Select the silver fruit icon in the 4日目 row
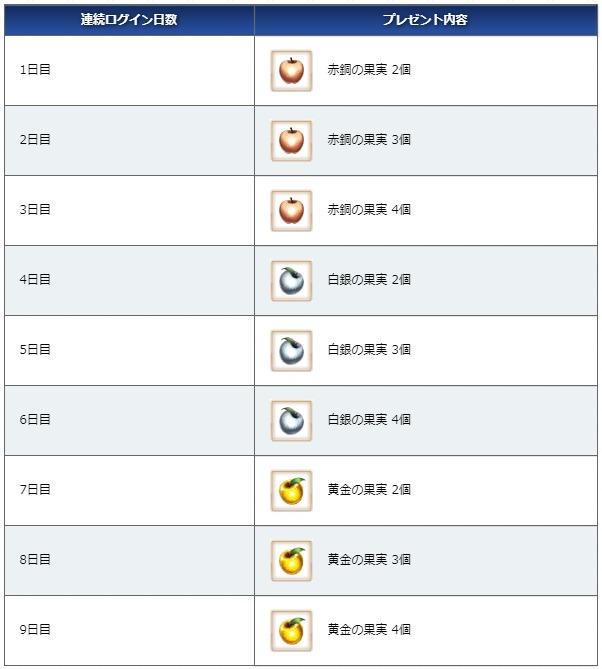 pos(291,281)
